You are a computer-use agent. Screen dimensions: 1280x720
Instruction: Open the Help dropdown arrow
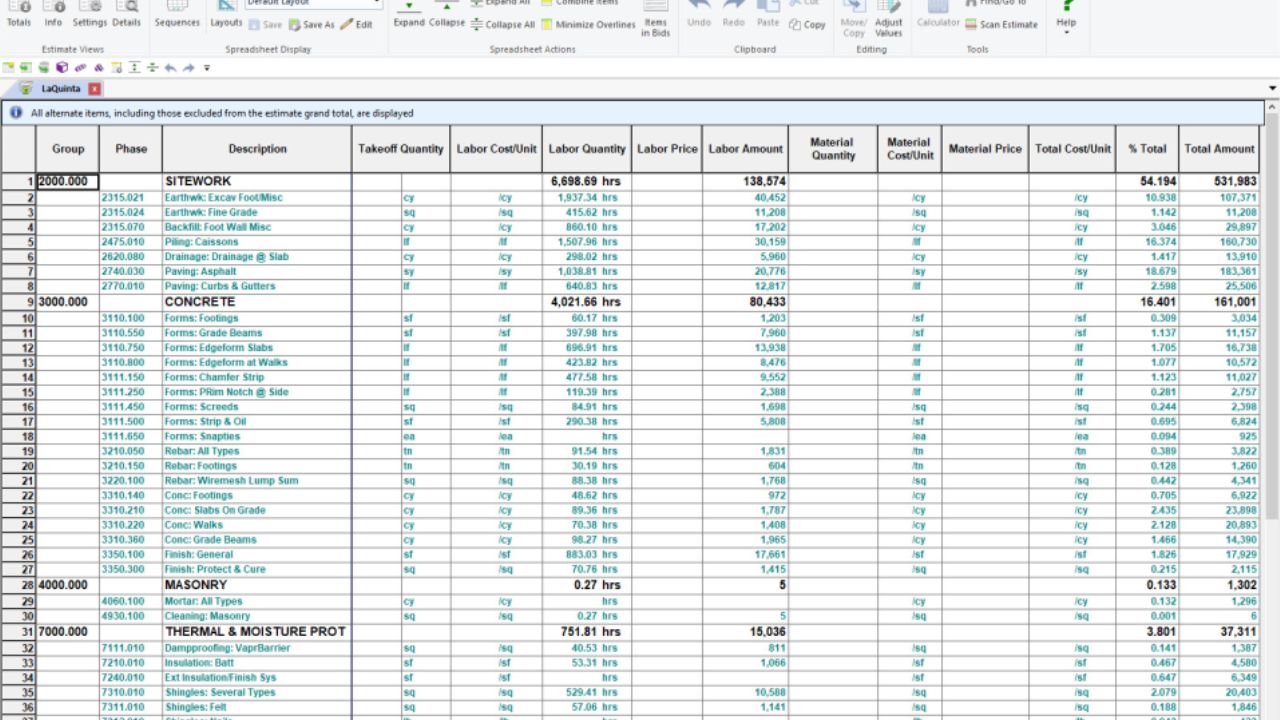[x=1066, y=32]
